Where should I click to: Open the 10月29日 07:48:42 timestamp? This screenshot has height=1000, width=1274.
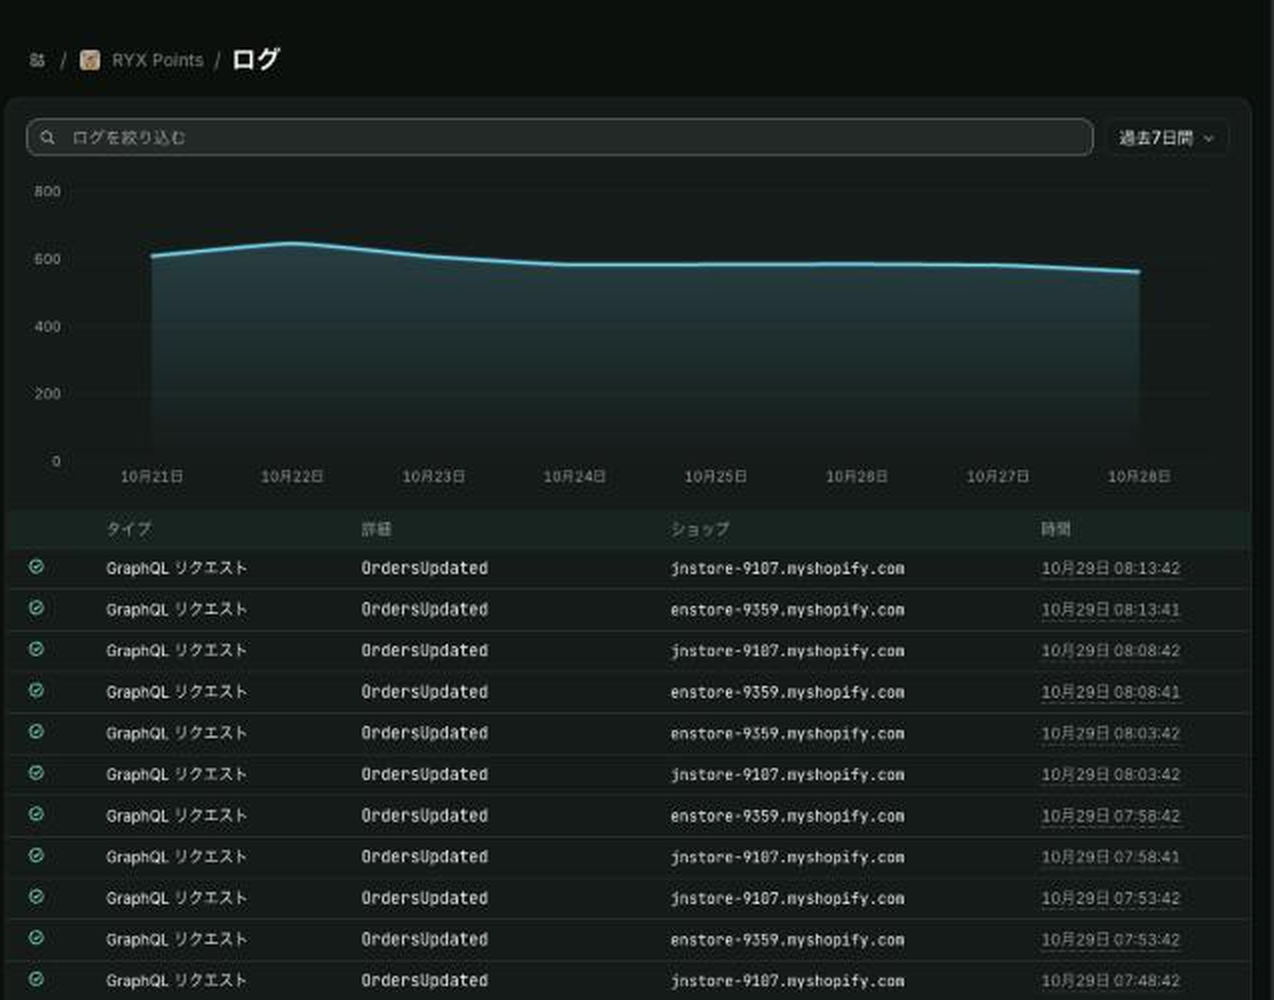[1110, 981]
